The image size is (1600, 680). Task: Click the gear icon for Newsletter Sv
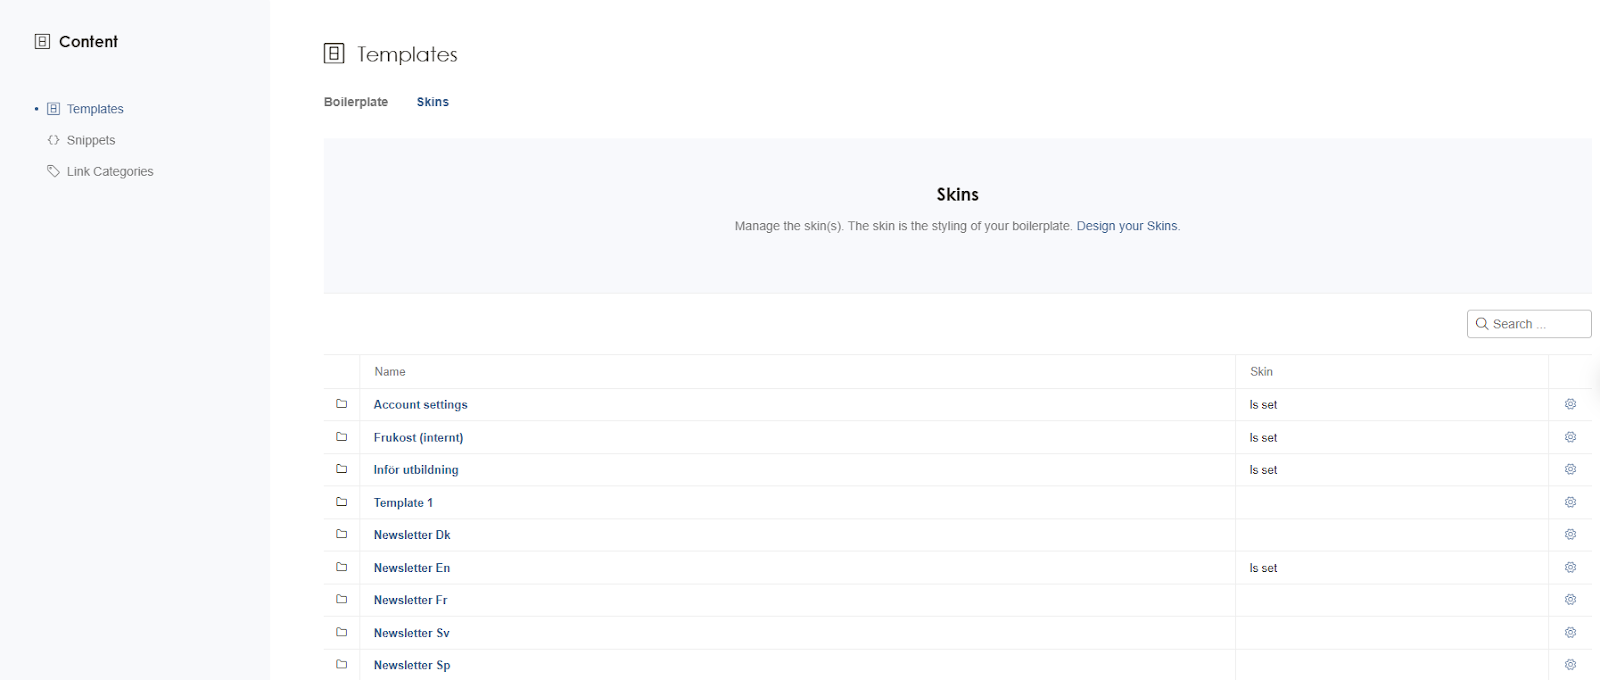click(1570, 632)
